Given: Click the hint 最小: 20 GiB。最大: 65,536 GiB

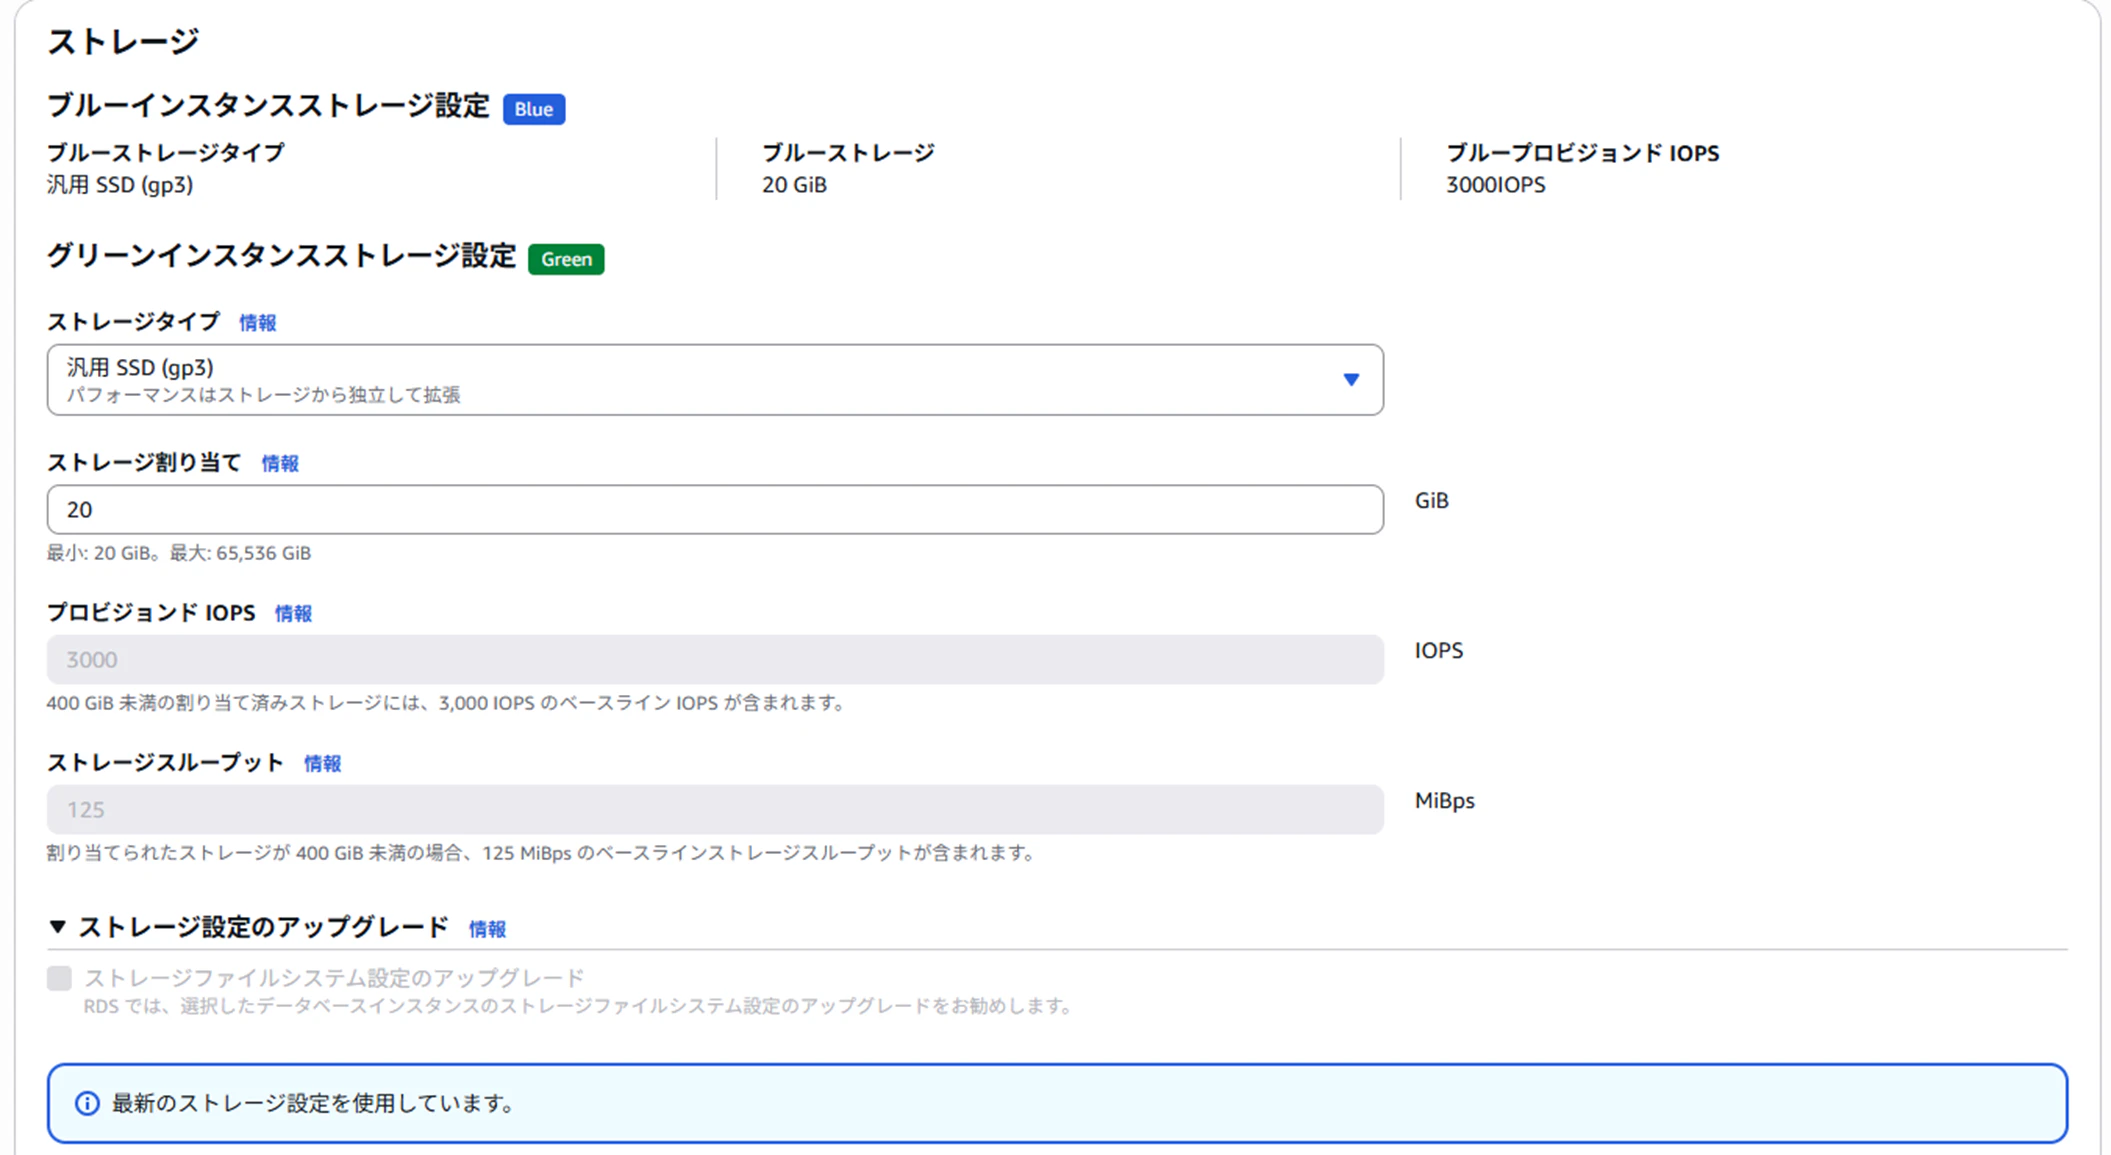Looking at the screenshot, I should click(179, 553).
